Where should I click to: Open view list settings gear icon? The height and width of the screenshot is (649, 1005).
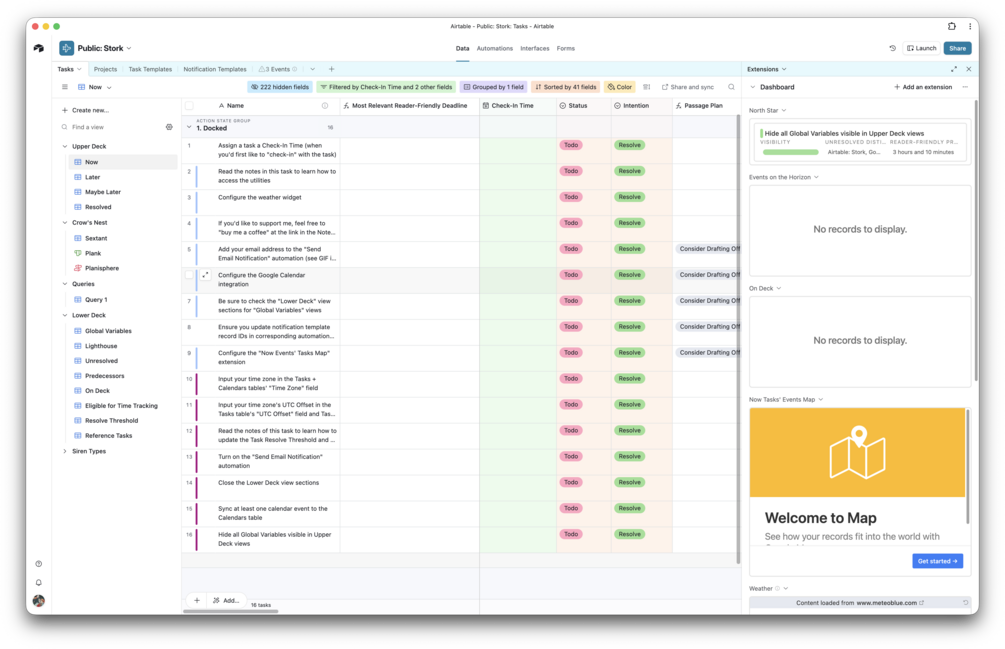click(x=169, y=127)
